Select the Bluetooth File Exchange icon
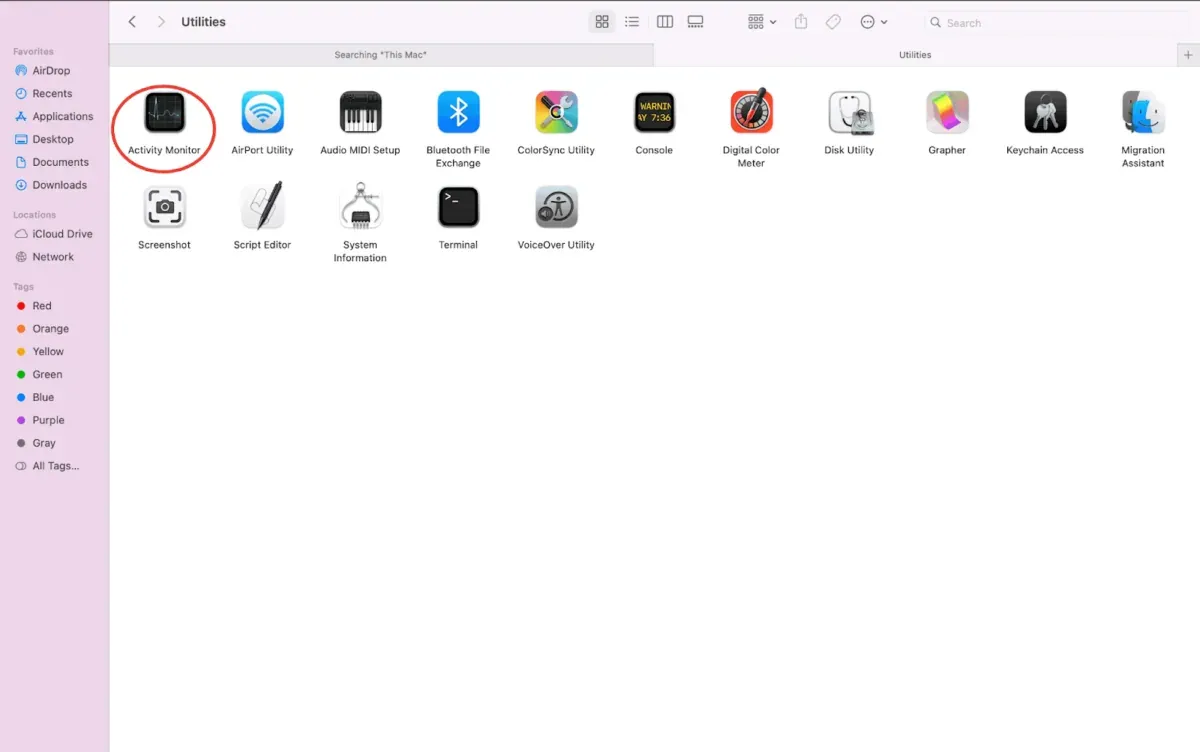This screenshot has width=1200, height=752. pos(458,112)
